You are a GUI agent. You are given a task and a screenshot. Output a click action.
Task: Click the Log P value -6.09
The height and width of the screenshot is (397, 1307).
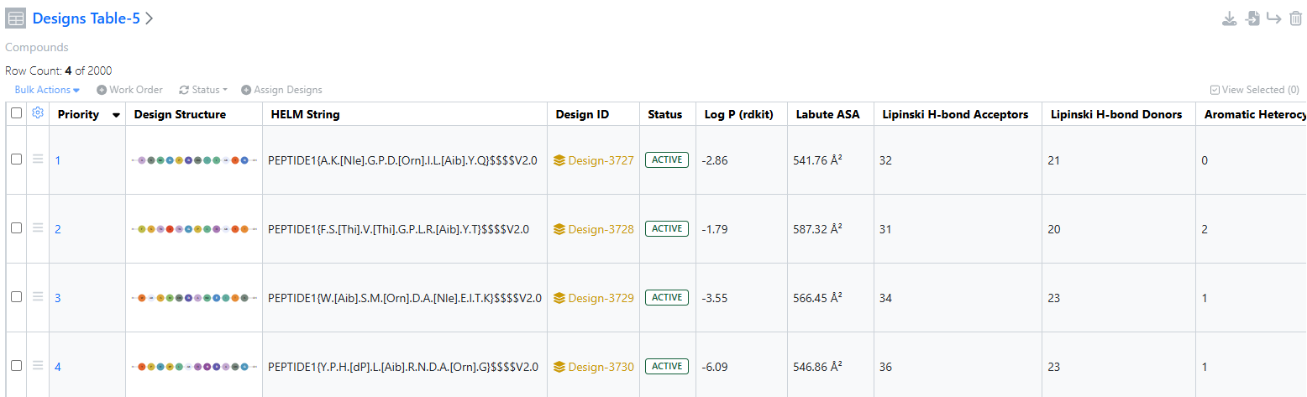tap(714, 367)
